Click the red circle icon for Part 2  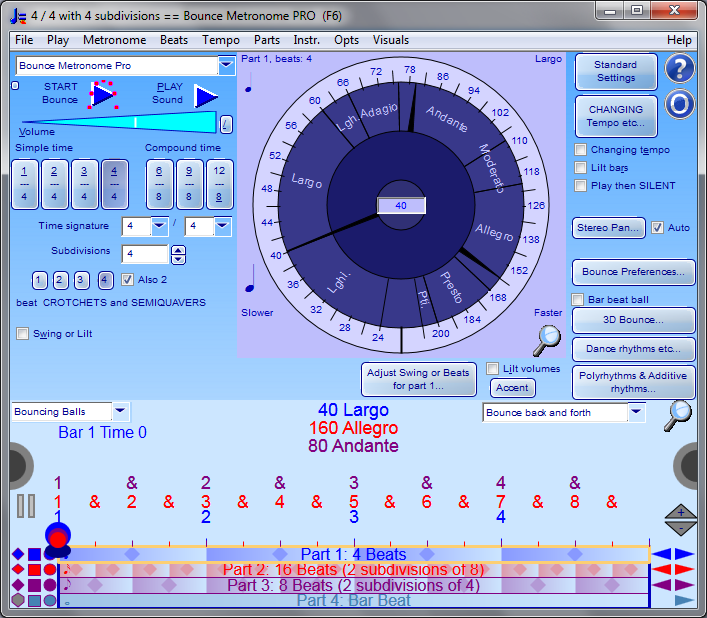coord(50,569)
